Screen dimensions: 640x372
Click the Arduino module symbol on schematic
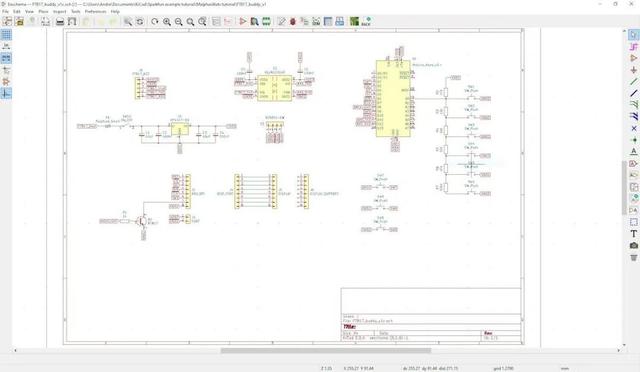click(x=393, y=98)
